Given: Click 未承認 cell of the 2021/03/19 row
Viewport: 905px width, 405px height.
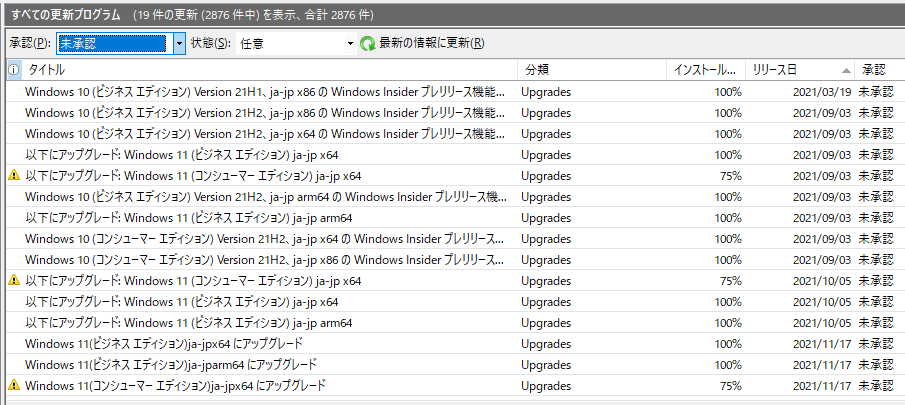Looking at the screenshot, I should click(876, 92).
